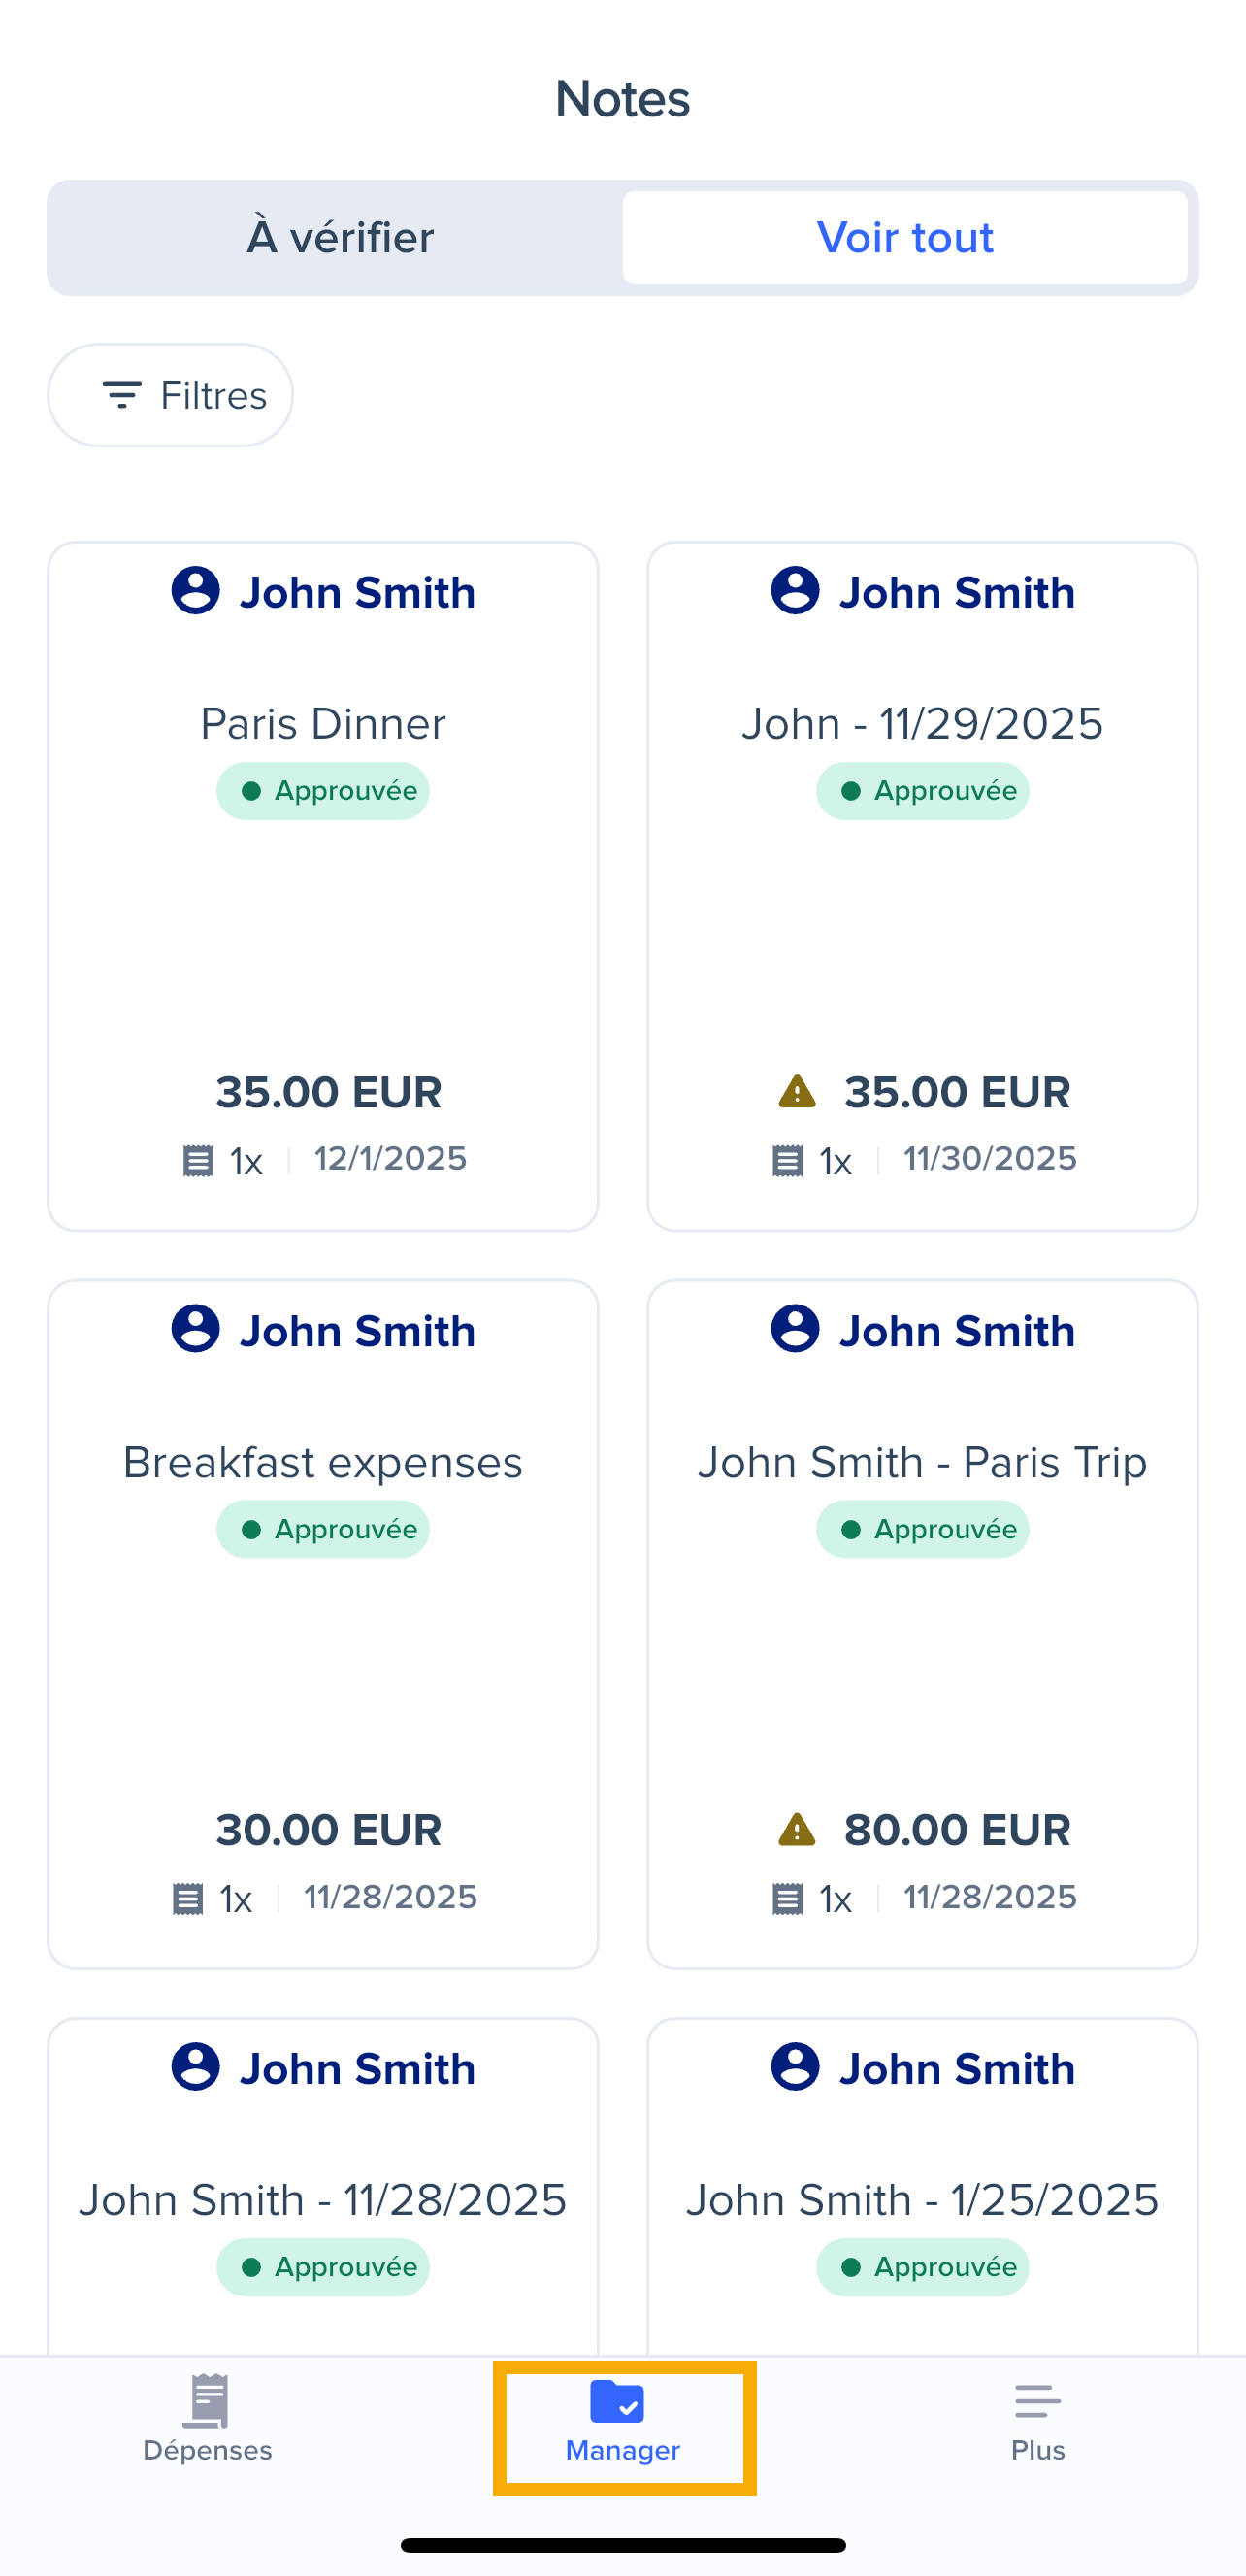Click Approuvée badge on Paris Dinner
Viewport: 1246px width, 2576px height.
coord(323,791)
